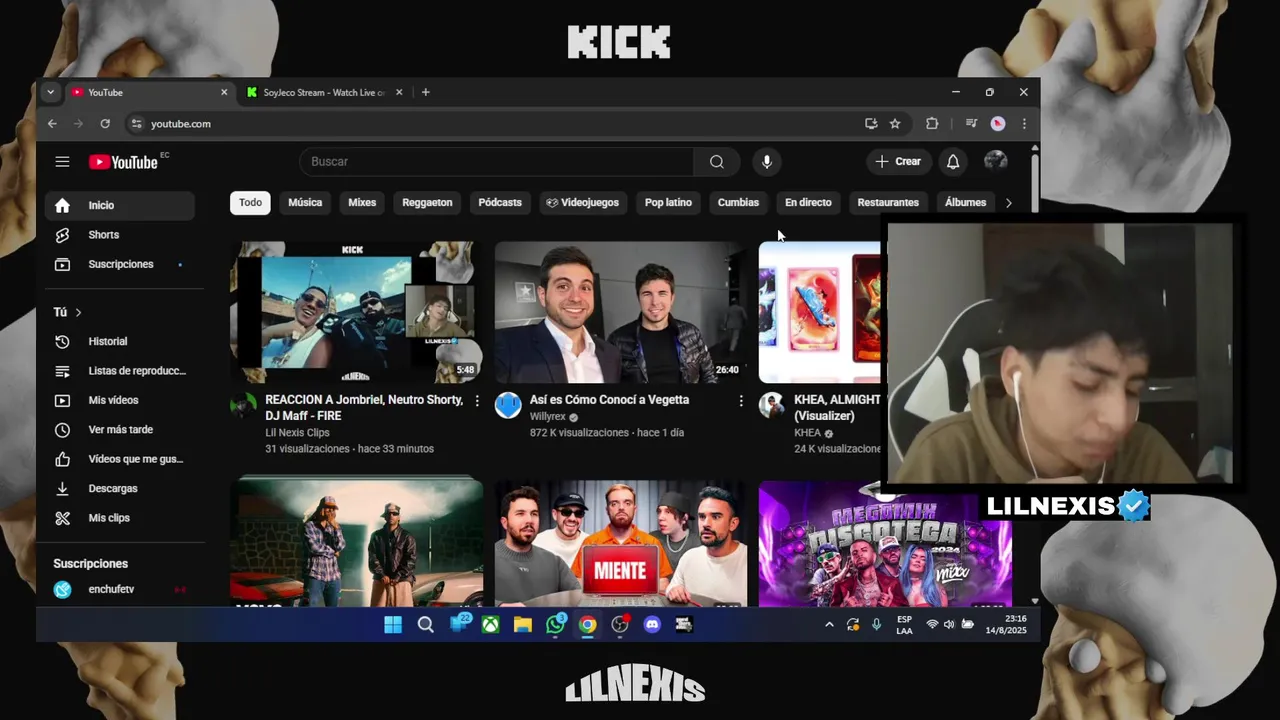Bookmark this page with the star
The image size is (1280, 720).
click(x=895, y=124)
